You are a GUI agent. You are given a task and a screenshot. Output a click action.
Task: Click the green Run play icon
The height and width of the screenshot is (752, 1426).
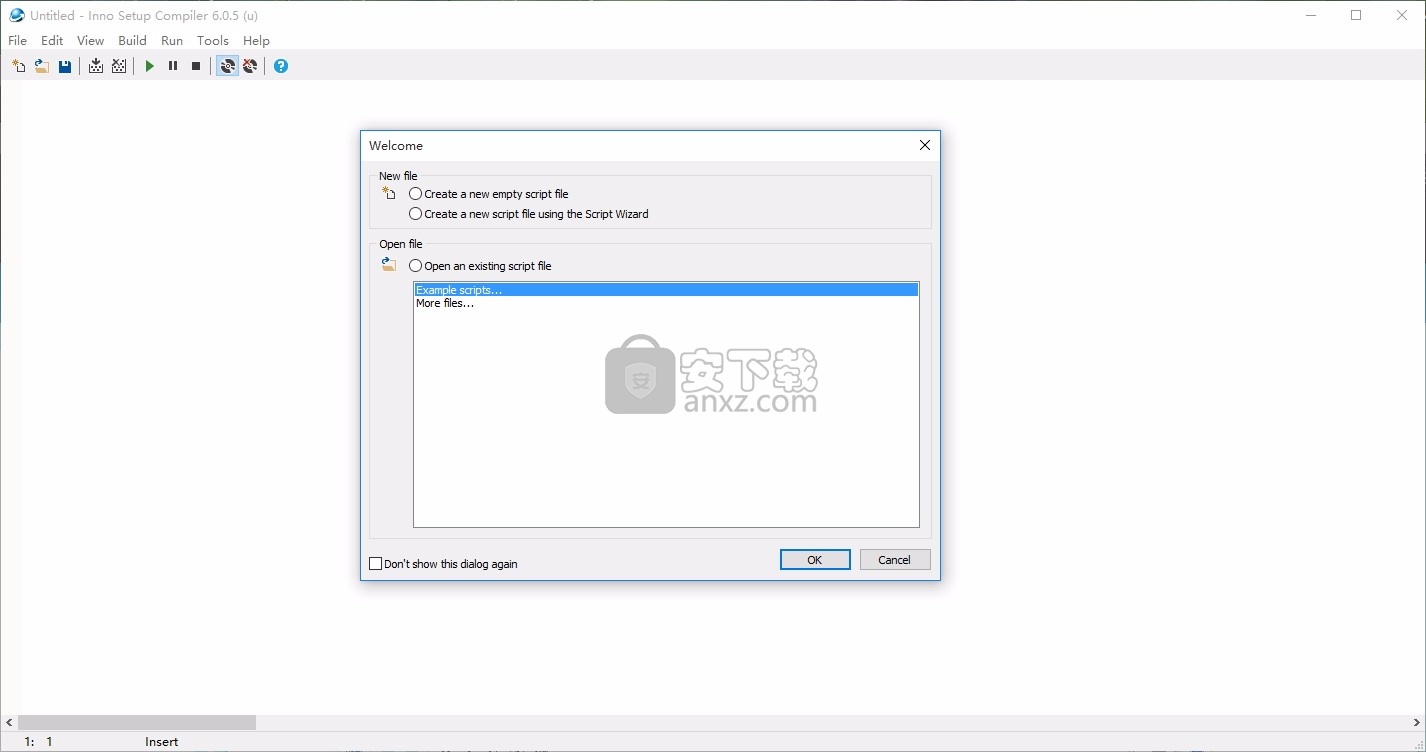coord(150,66)
